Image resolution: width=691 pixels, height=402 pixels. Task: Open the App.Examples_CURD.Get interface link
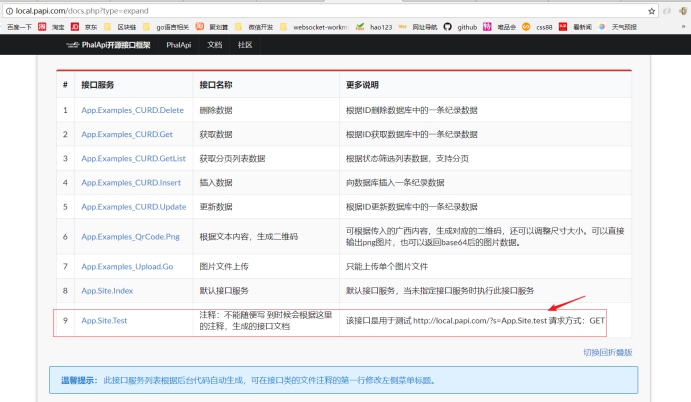click(x=127, y=134)
